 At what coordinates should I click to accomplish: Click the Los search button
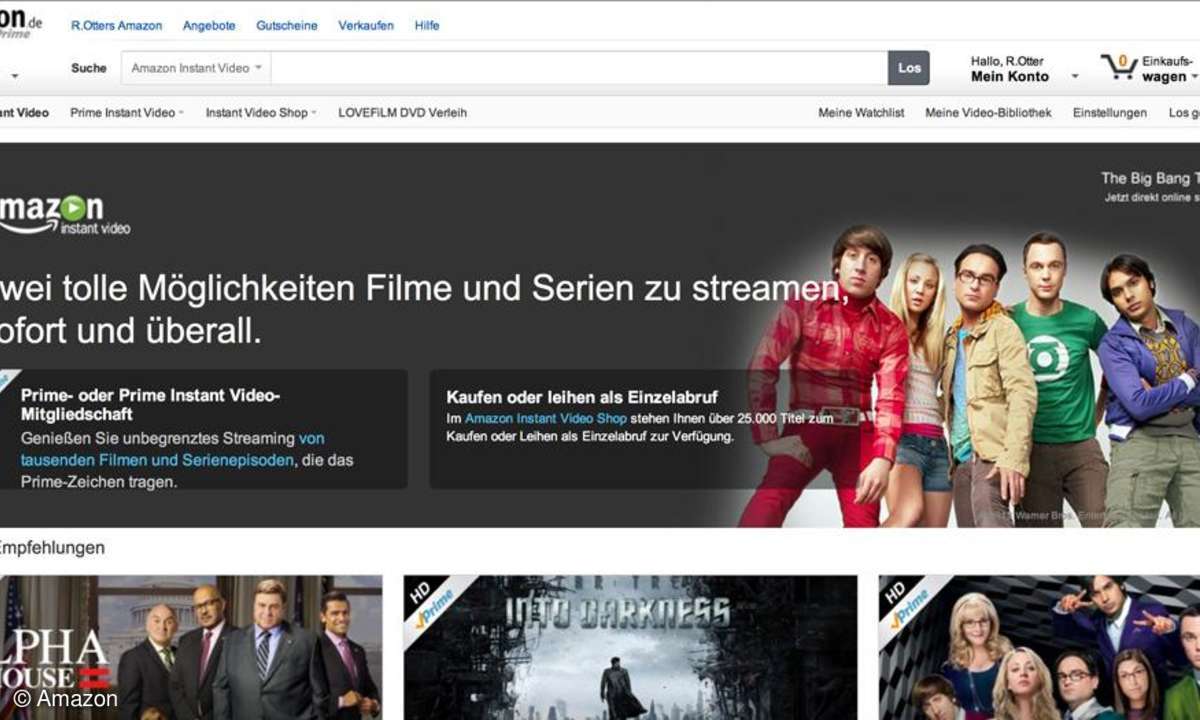click(x=909, y=68)
